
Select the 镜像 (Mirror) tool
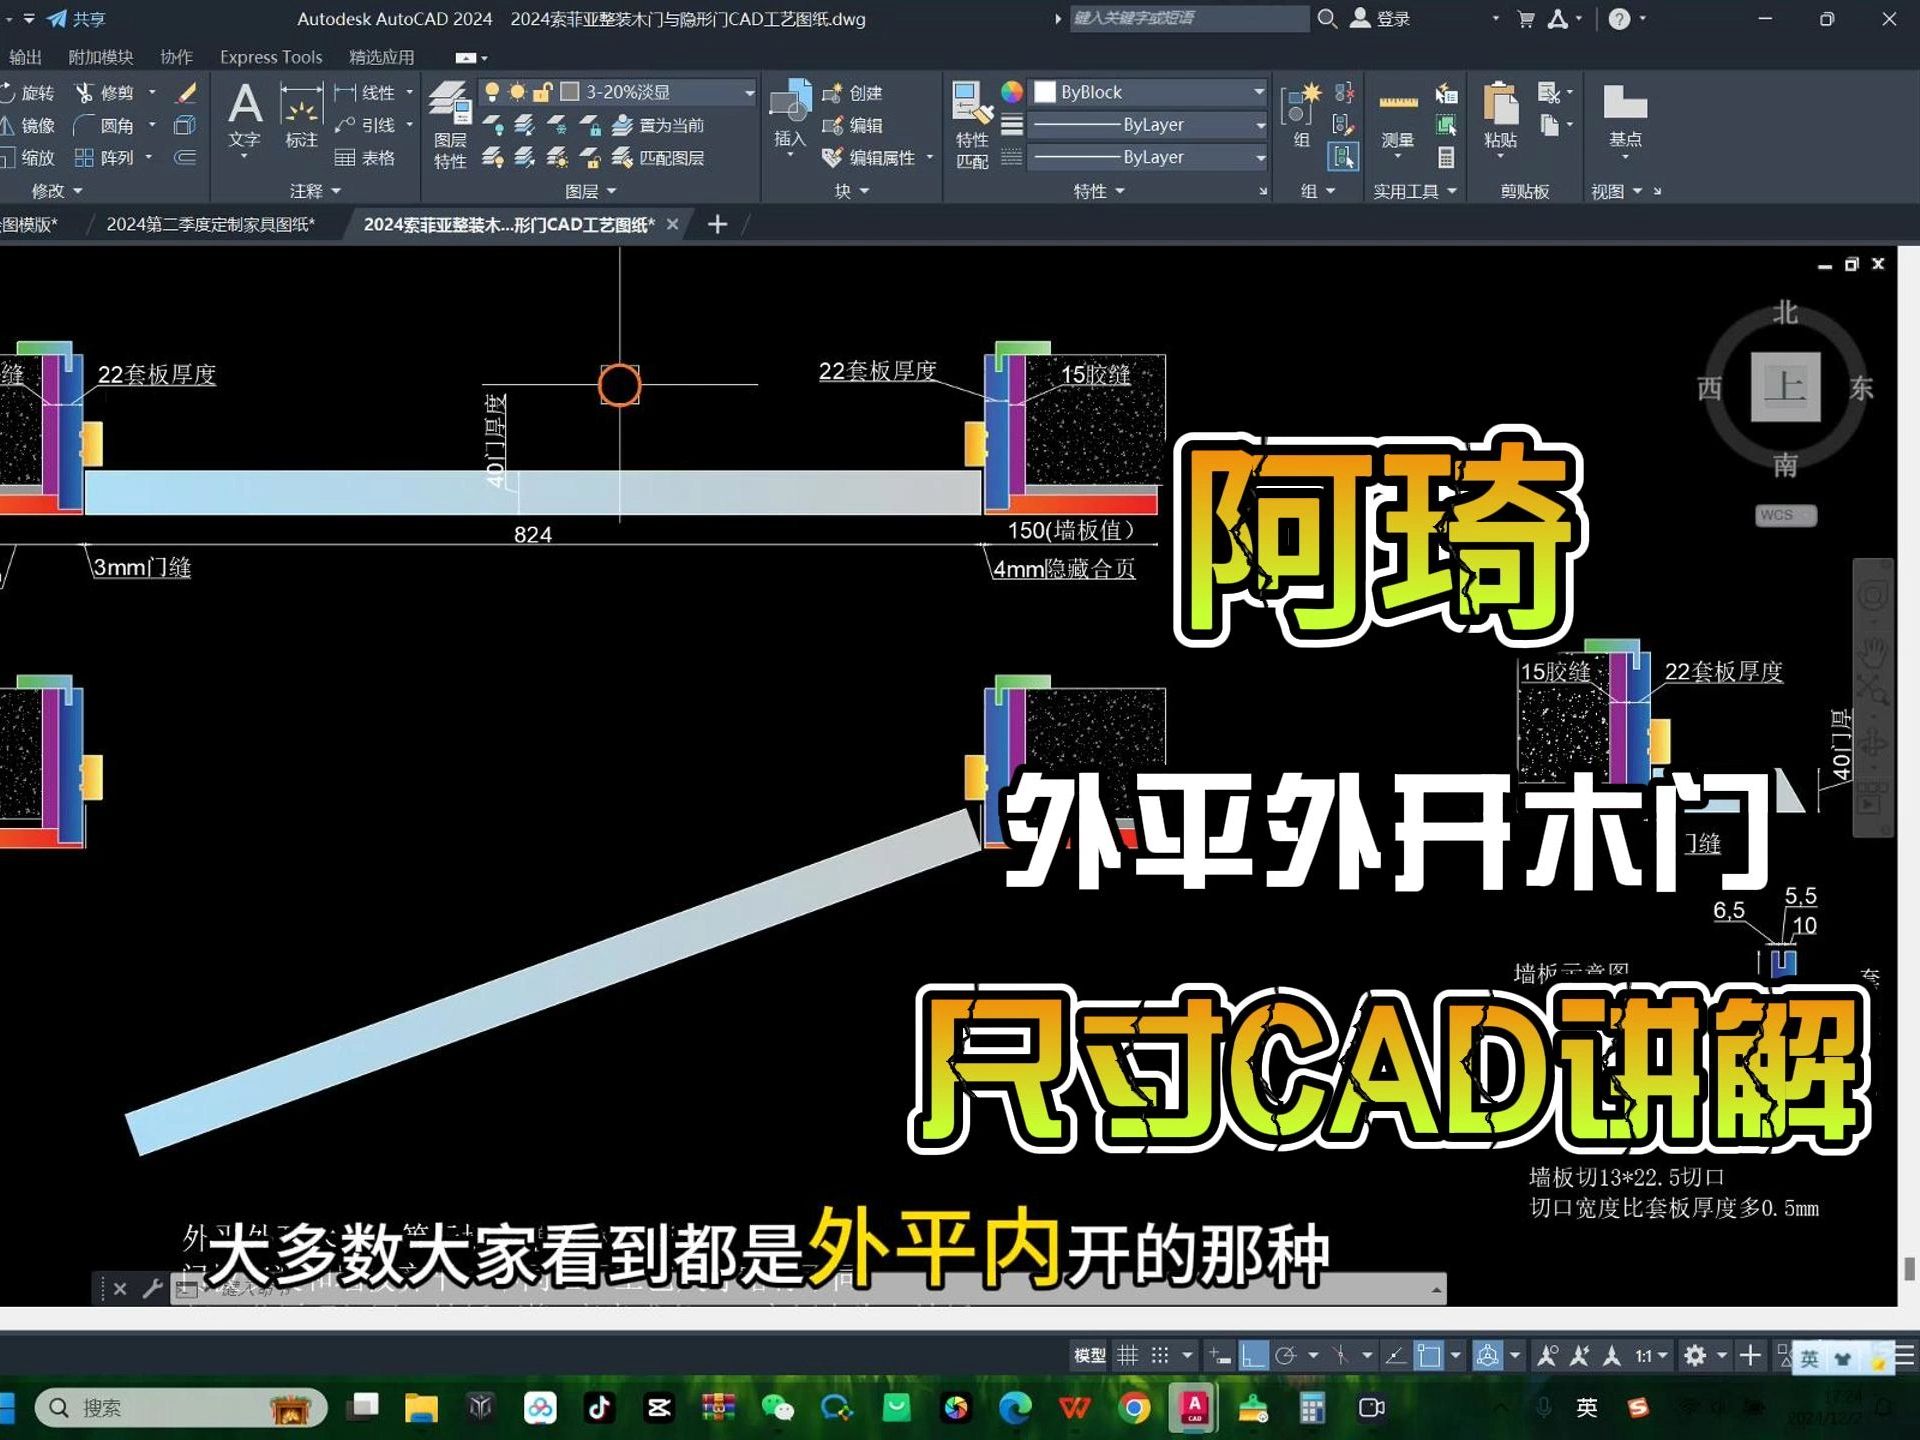(x=28, y=125)
